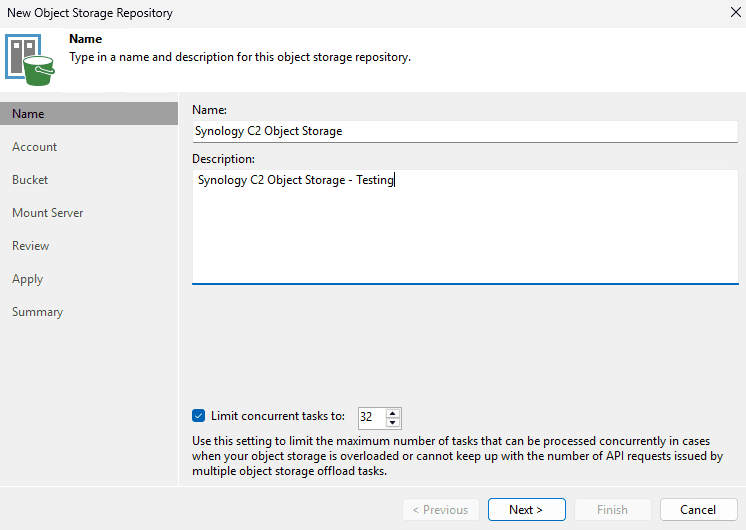Select the Name step in sidebar
Viewport: 746px width, 530px height.
click(x=28, y=114)
